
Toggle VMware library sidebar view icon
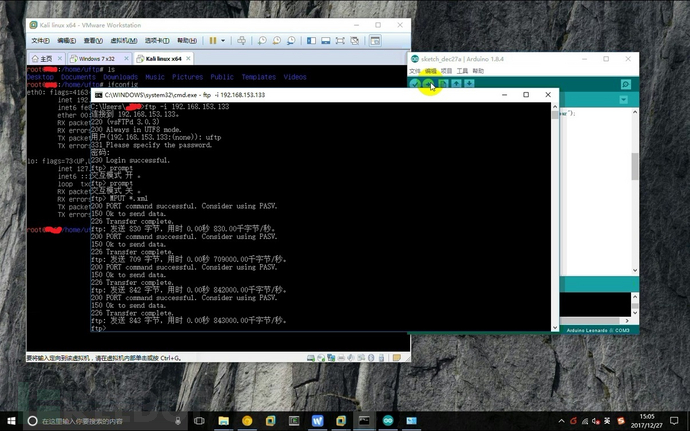[x=311, y=41]
